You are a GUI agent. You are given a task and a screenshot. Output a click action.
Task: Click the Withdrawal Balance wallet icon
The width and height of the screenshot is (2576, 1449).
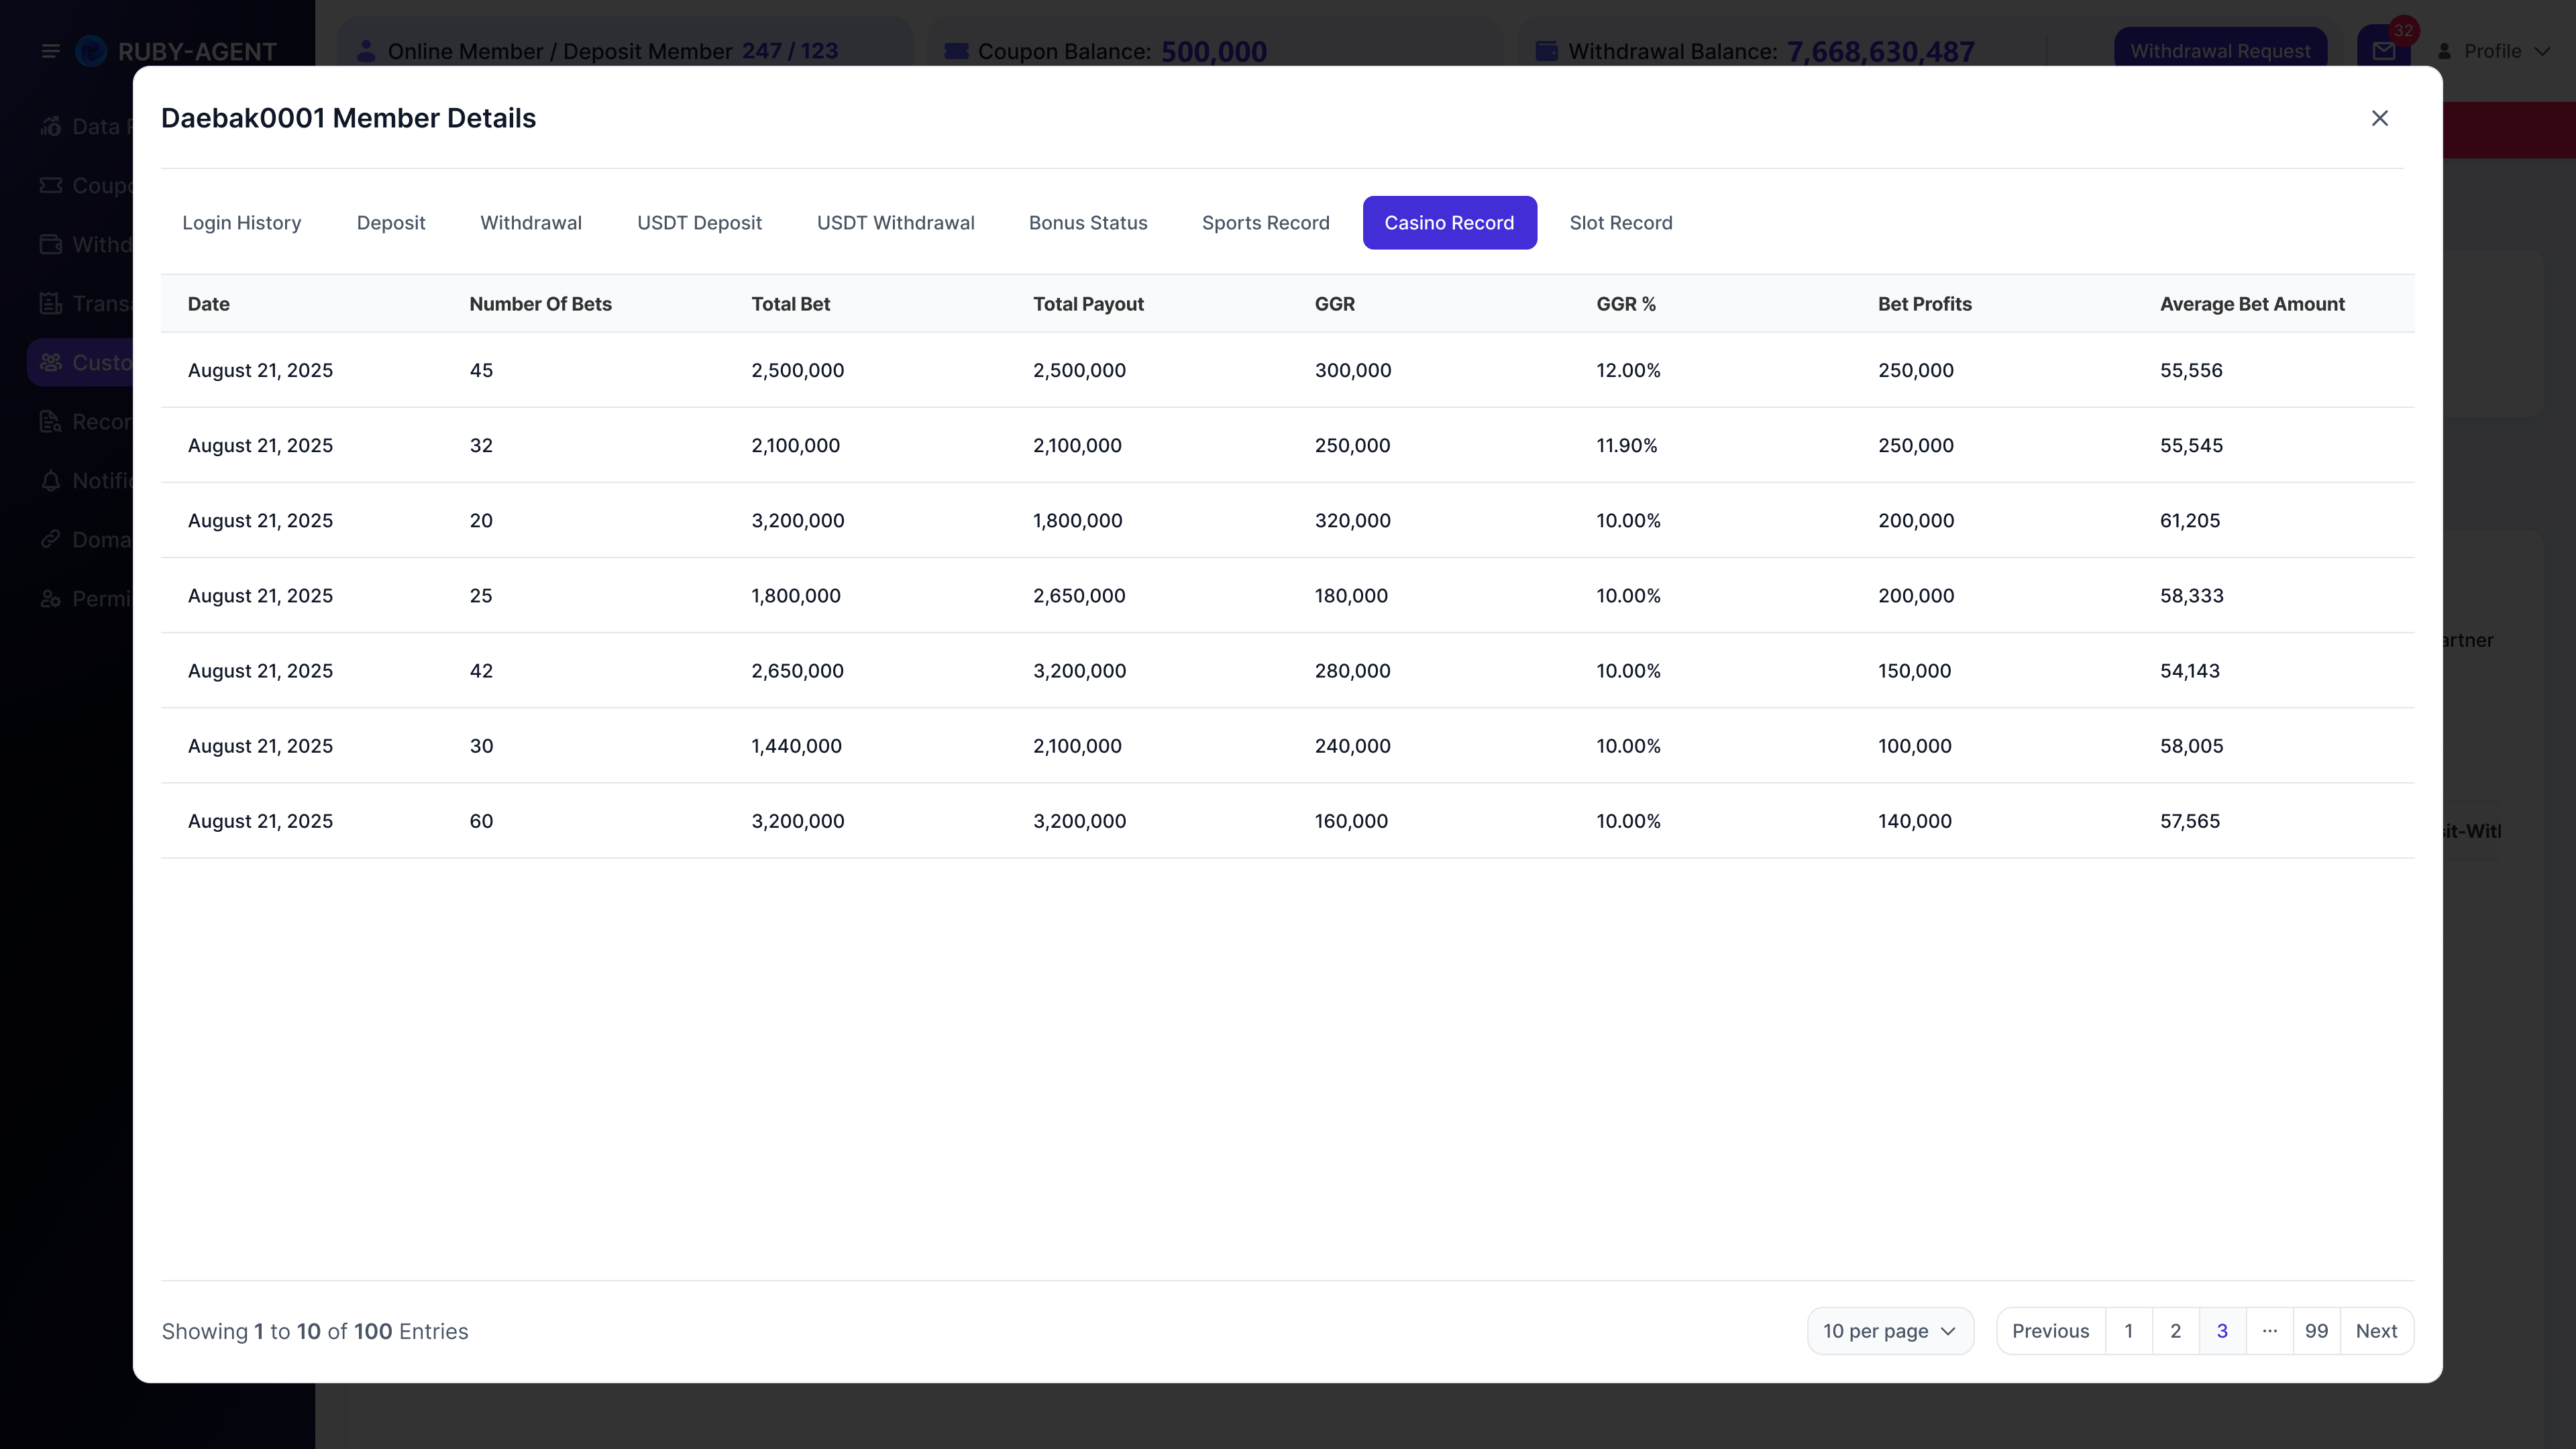[x=1546, y=51]
